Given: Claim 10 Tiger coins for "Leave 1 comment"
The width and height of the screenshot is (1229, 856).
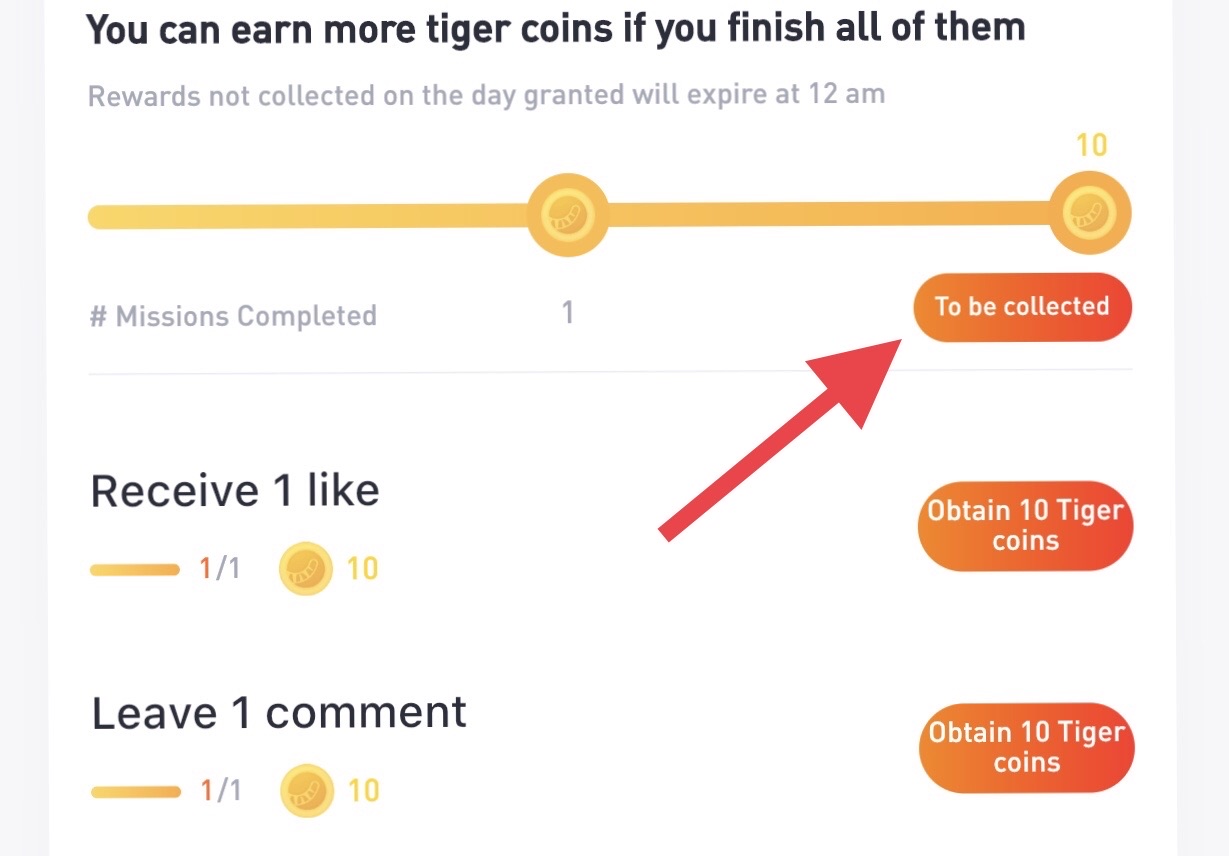Looking at the screenshot, I should 1026,748.
